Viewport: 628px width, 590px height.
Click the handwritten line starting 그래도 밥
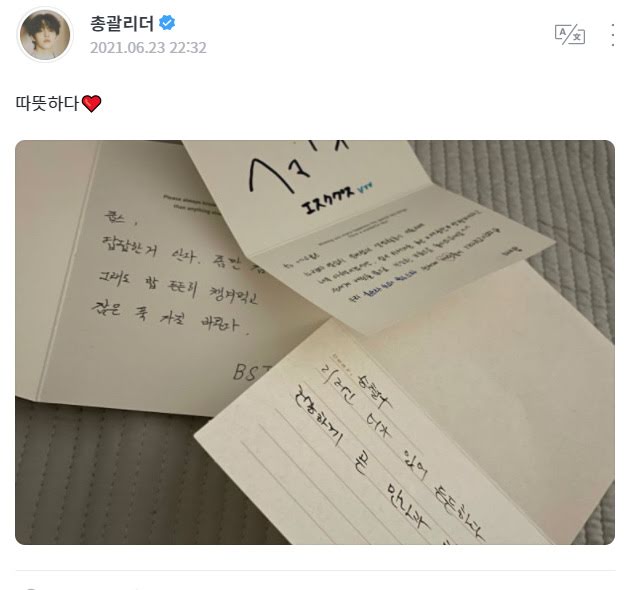(178, 288)
